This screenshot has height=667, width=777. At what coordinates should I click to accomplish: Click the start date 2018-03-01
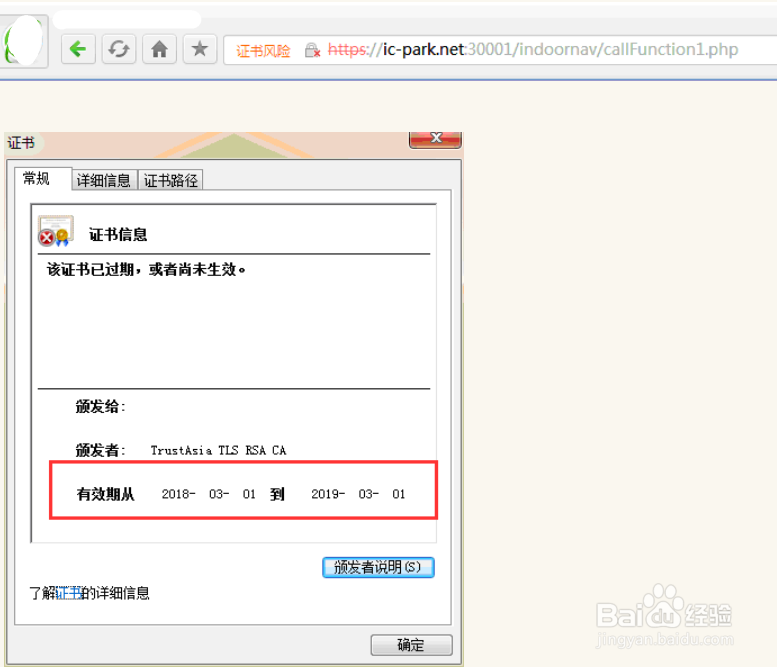tap(209, 494)
